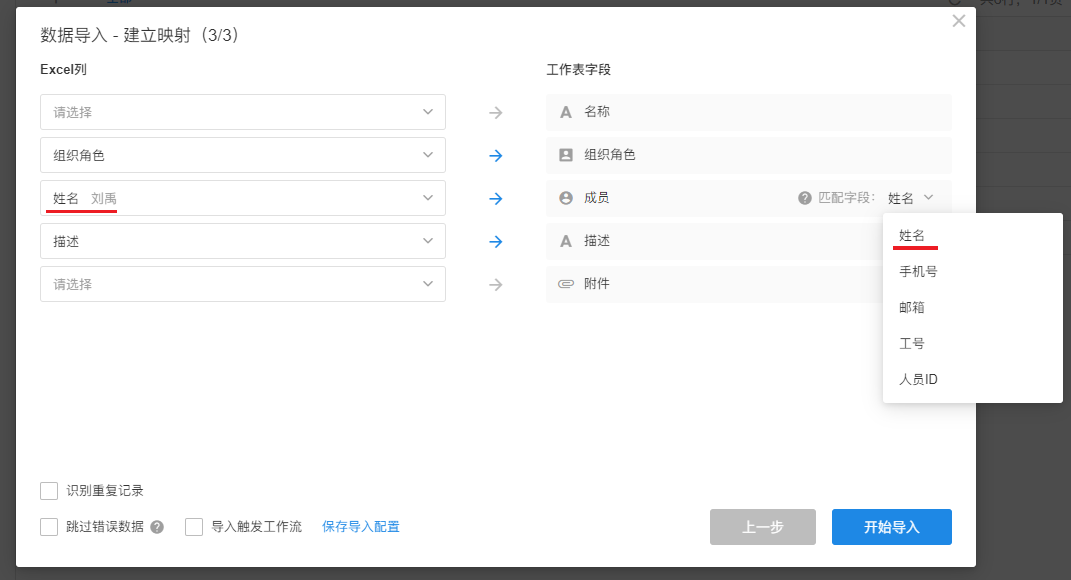
Task: Click the text-type icon beside 名称 field
Action: pyautogui.click(x=566, y=112)
